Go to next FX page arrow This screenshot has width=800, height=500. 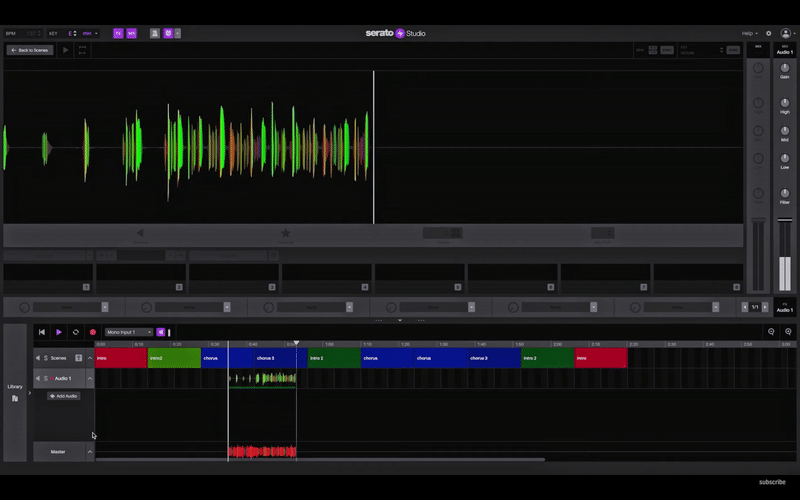coord(765,307)
